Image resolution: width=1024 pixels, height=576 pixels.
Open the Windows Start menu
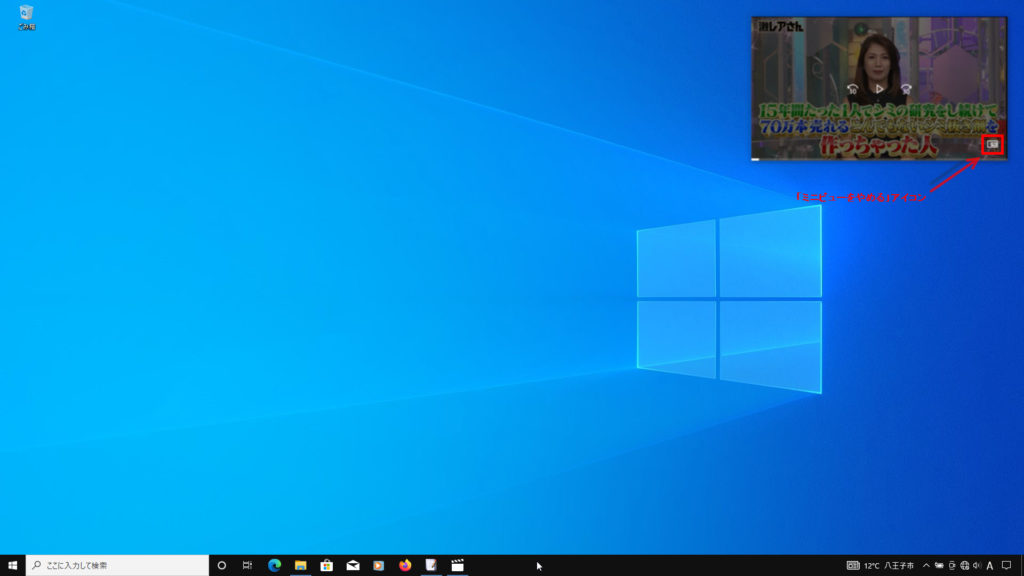coord(12,565)
